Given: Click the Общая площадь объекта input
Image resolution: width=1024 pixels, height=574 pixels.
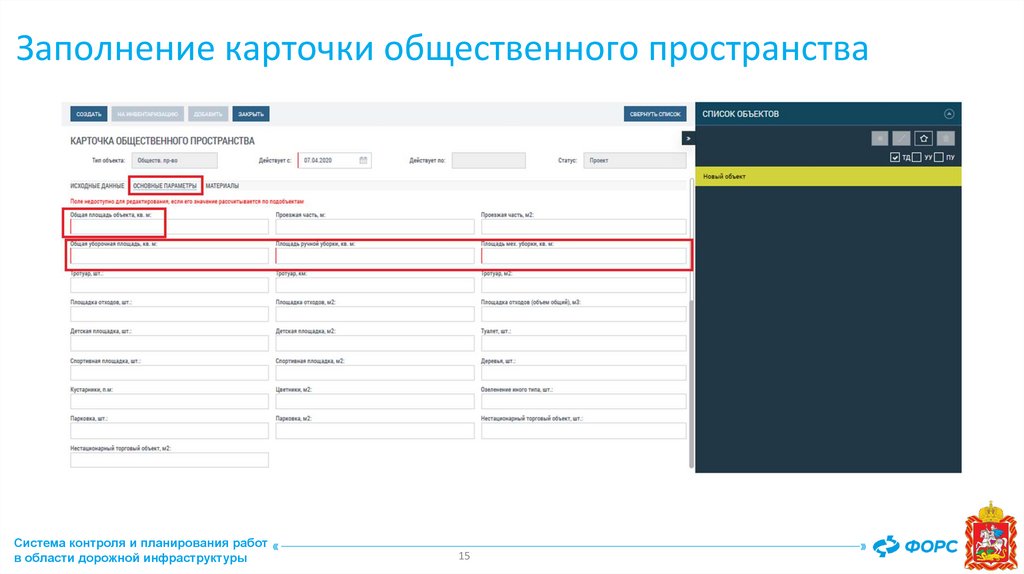Looking at the screenshot, I should click(x=169, y=227).
